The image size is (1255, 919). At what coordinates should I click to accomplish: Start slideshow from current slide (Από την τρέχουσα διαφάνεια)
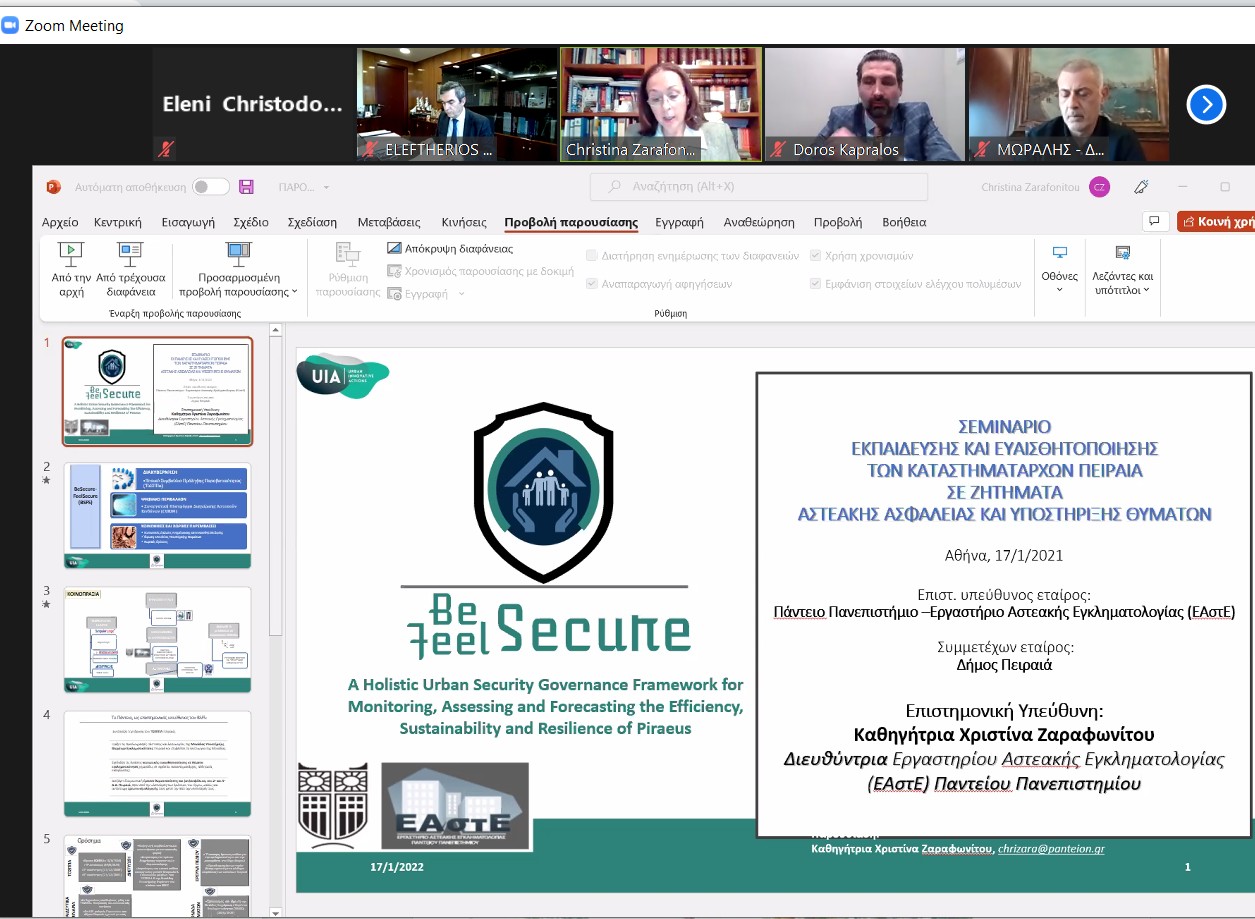130,268
